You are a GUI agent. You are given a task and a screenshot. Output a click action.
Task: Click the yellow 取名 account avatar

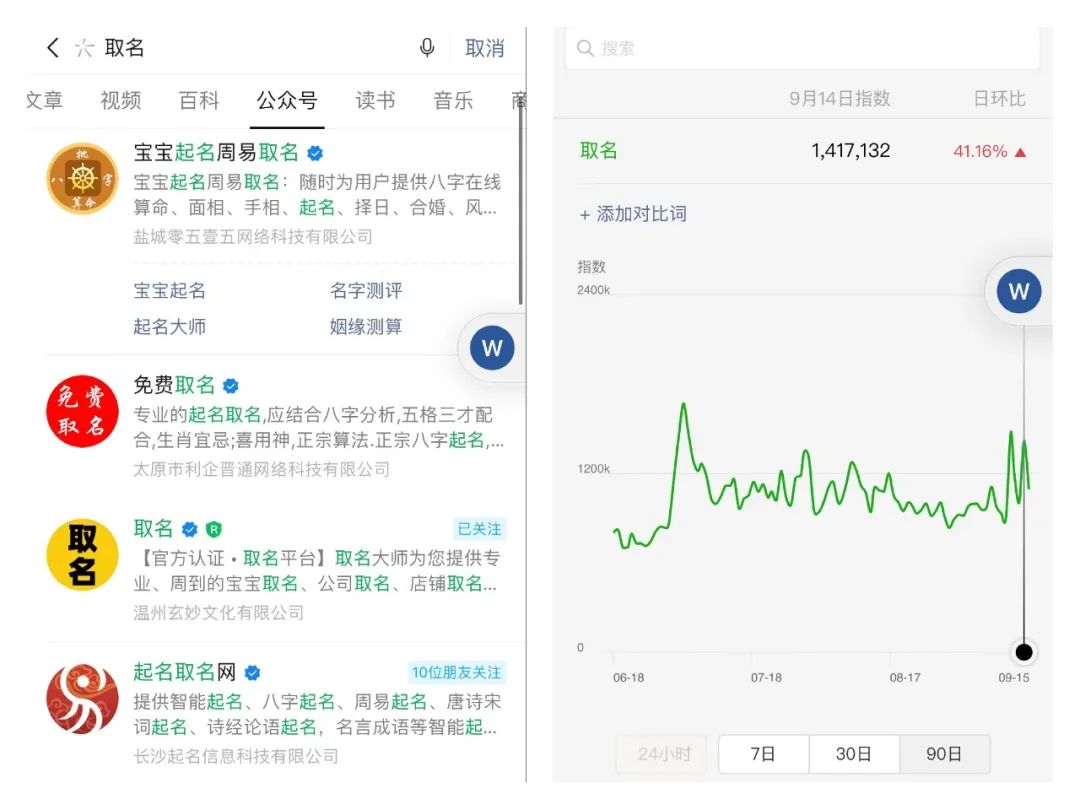click(82, 554)
